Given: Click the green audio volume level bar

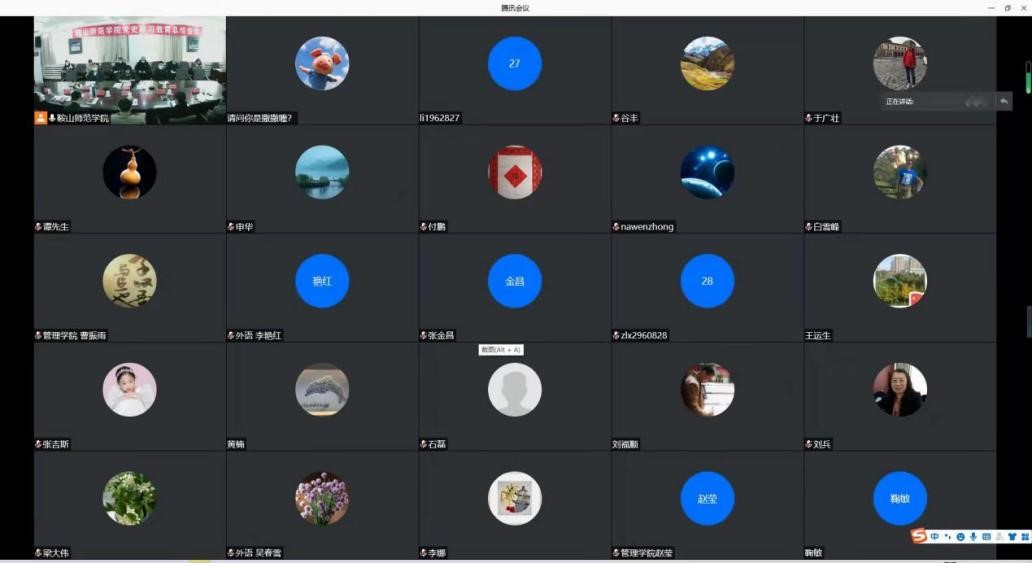Looking at the screenshot, I should [1027, 77].
